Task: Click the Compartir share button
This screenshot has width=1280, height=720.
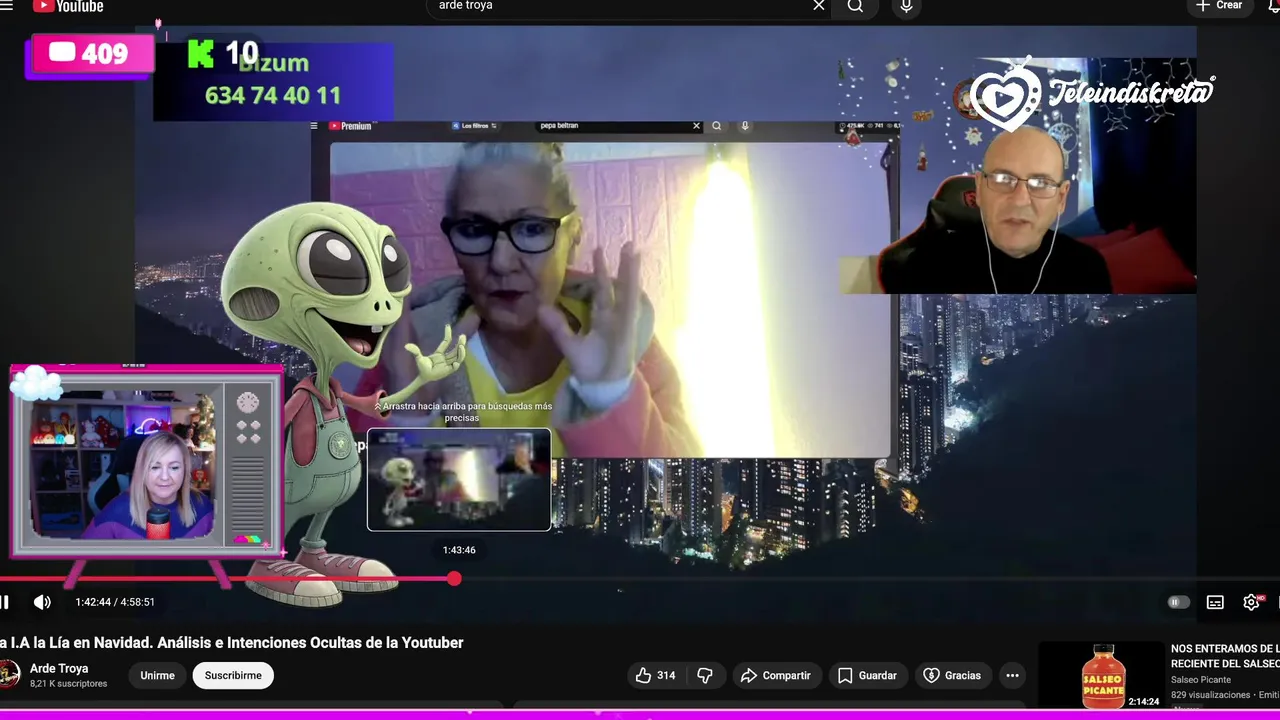Action: tap(775, 675)
